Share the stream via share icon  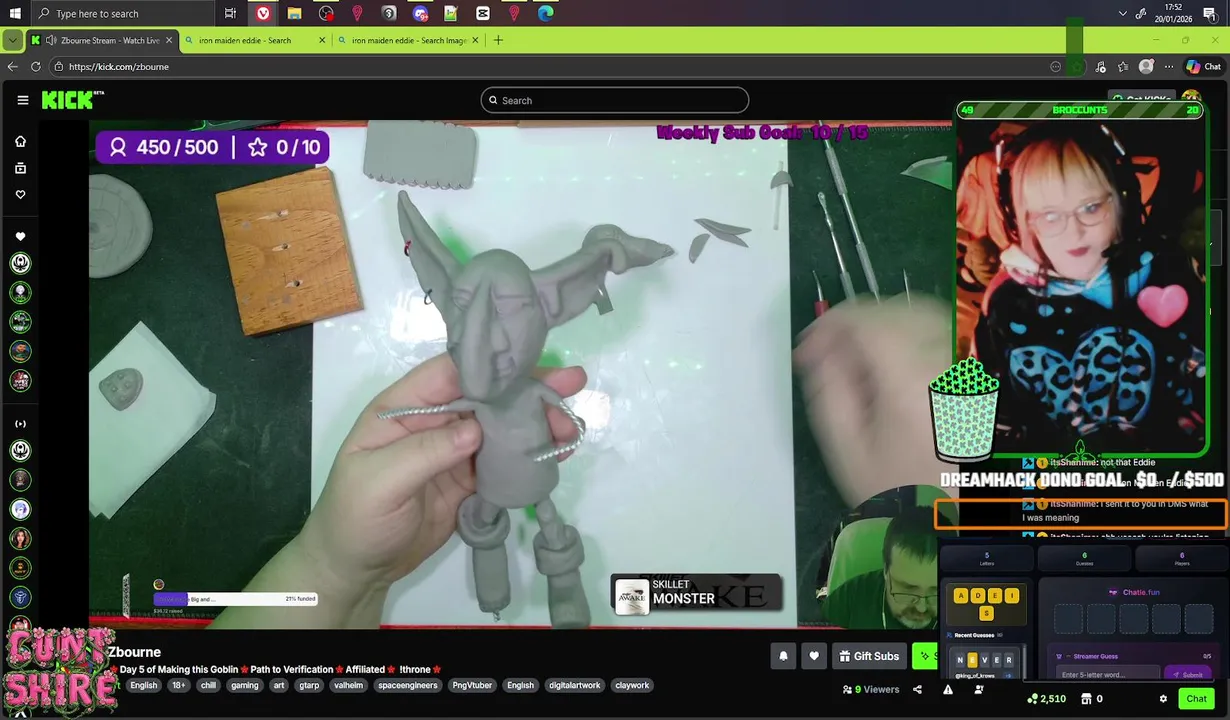pyautogui.click(x=917, y=689)
